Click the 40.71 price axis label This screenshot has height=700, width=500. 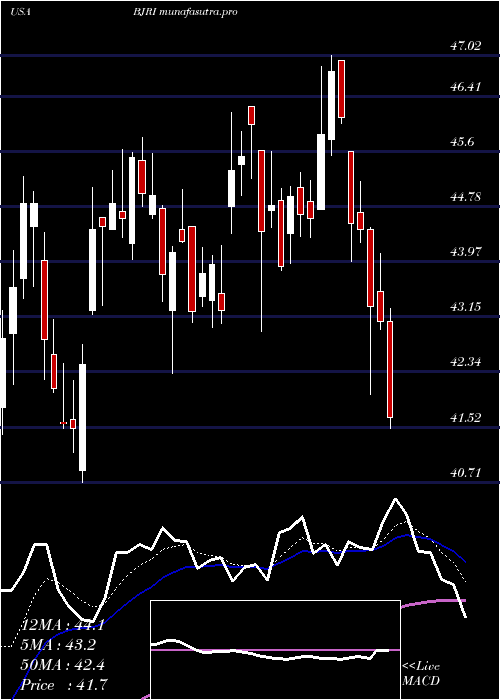[465, 472]
